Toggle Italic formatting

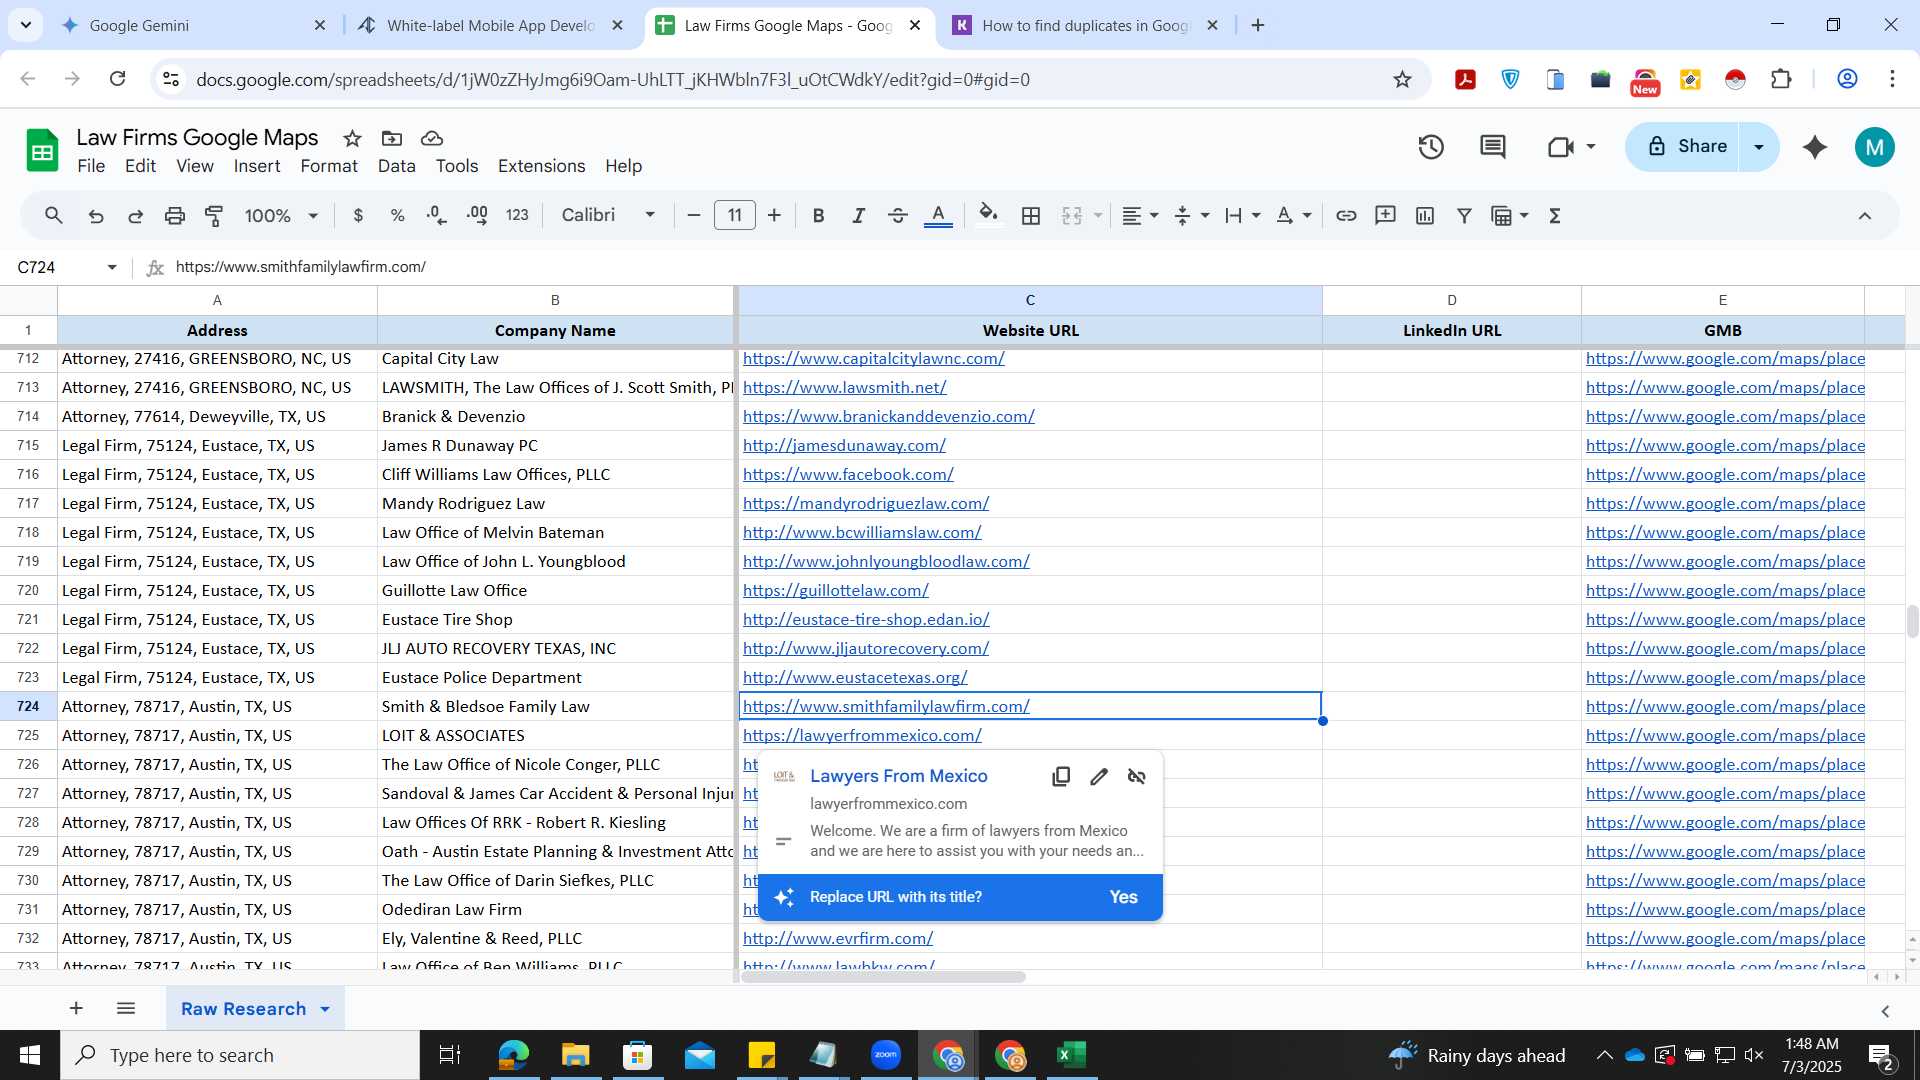[x=858, y=215]
